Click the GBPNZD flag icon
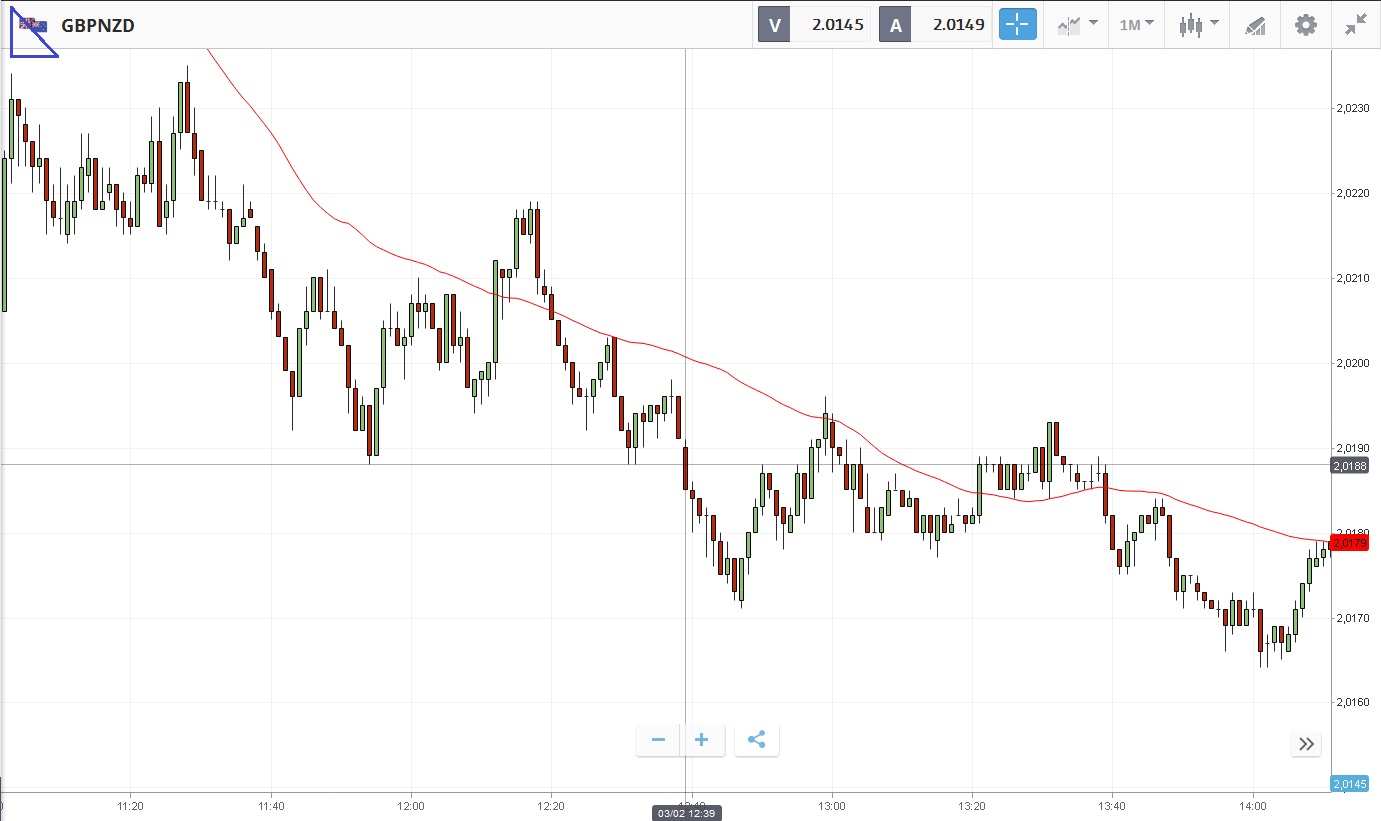Viewport: 1381px width, 821px height. [x=33, y=25]
